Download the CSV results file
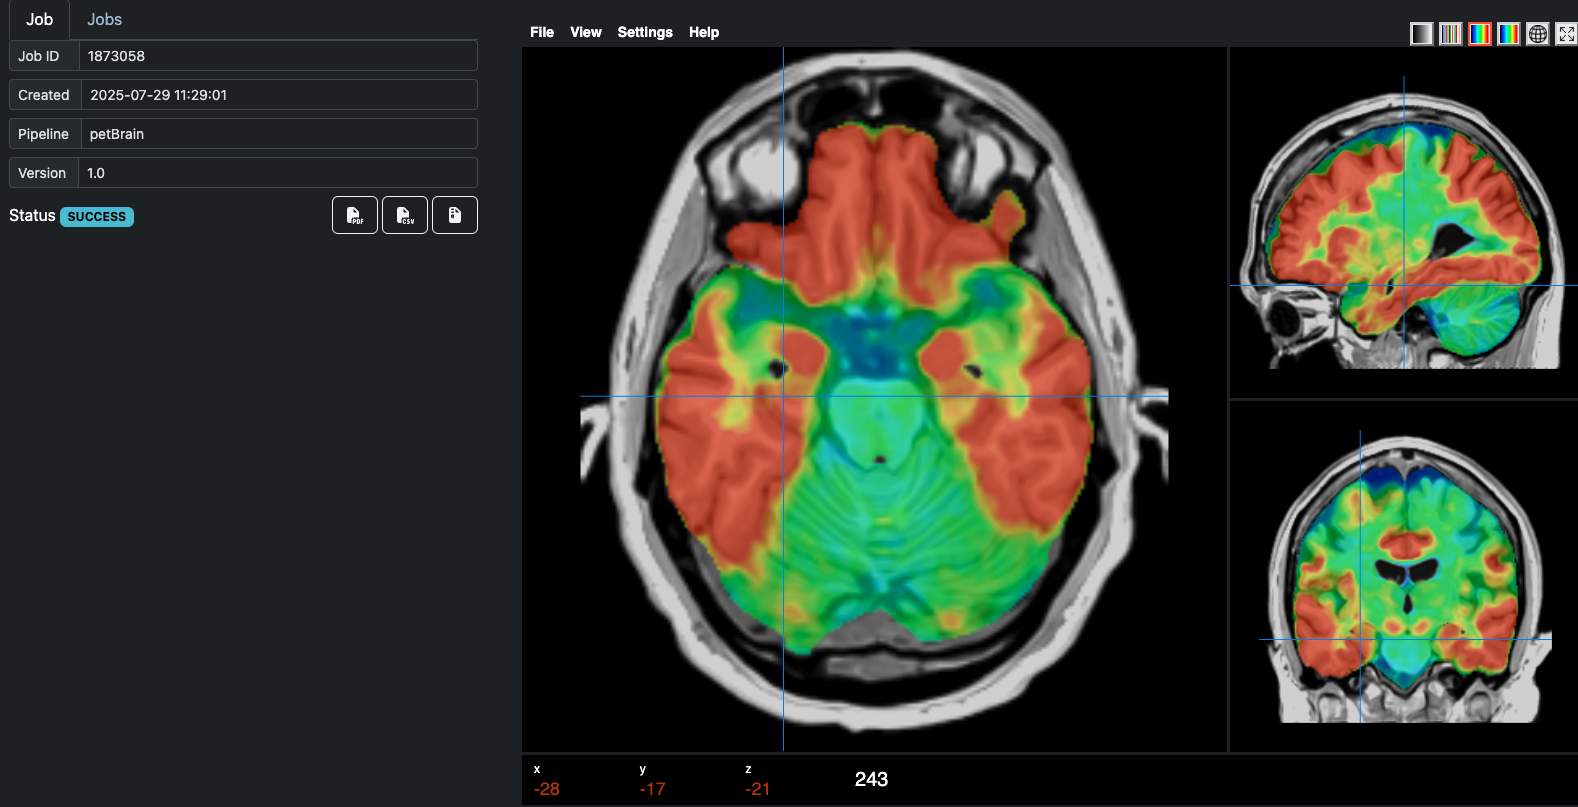This screenshot has width=1578, height=807. [x=405, y=215]
